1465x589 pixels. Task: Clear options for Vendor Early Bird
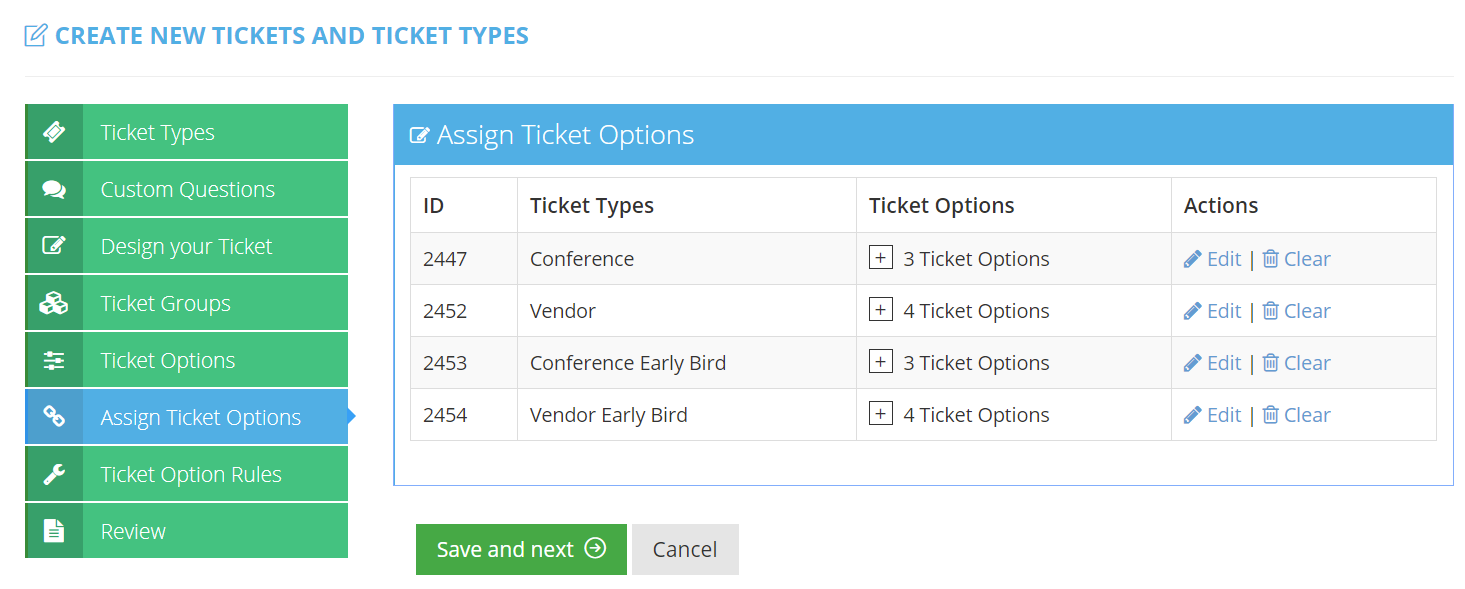[x=1296, y=415]
